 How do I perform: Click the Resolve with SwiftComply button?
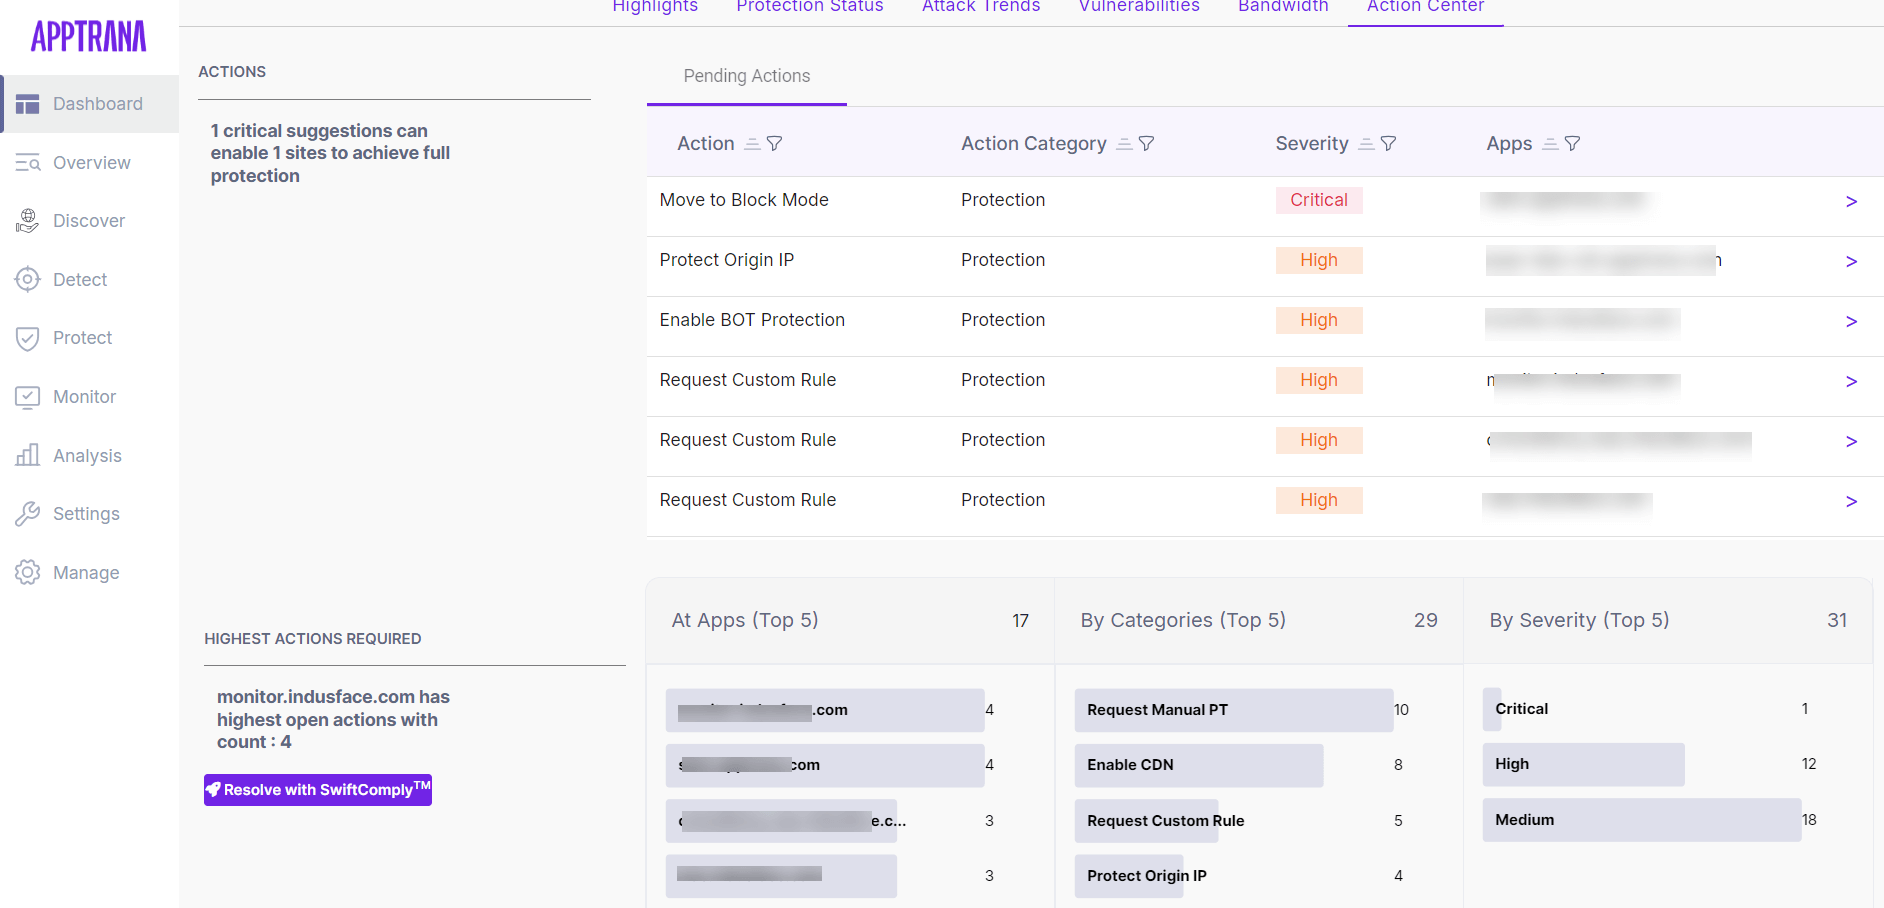point(317,789)
